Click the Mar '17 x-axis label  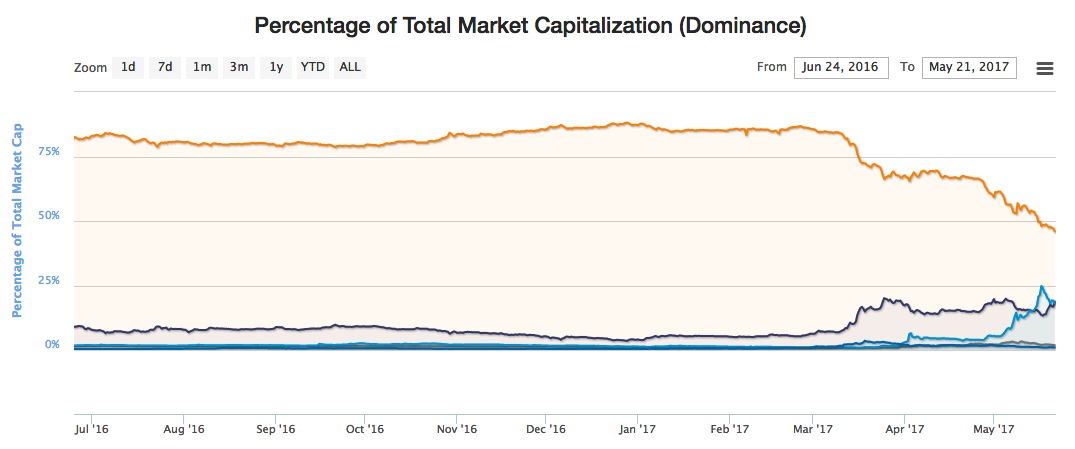813,429
